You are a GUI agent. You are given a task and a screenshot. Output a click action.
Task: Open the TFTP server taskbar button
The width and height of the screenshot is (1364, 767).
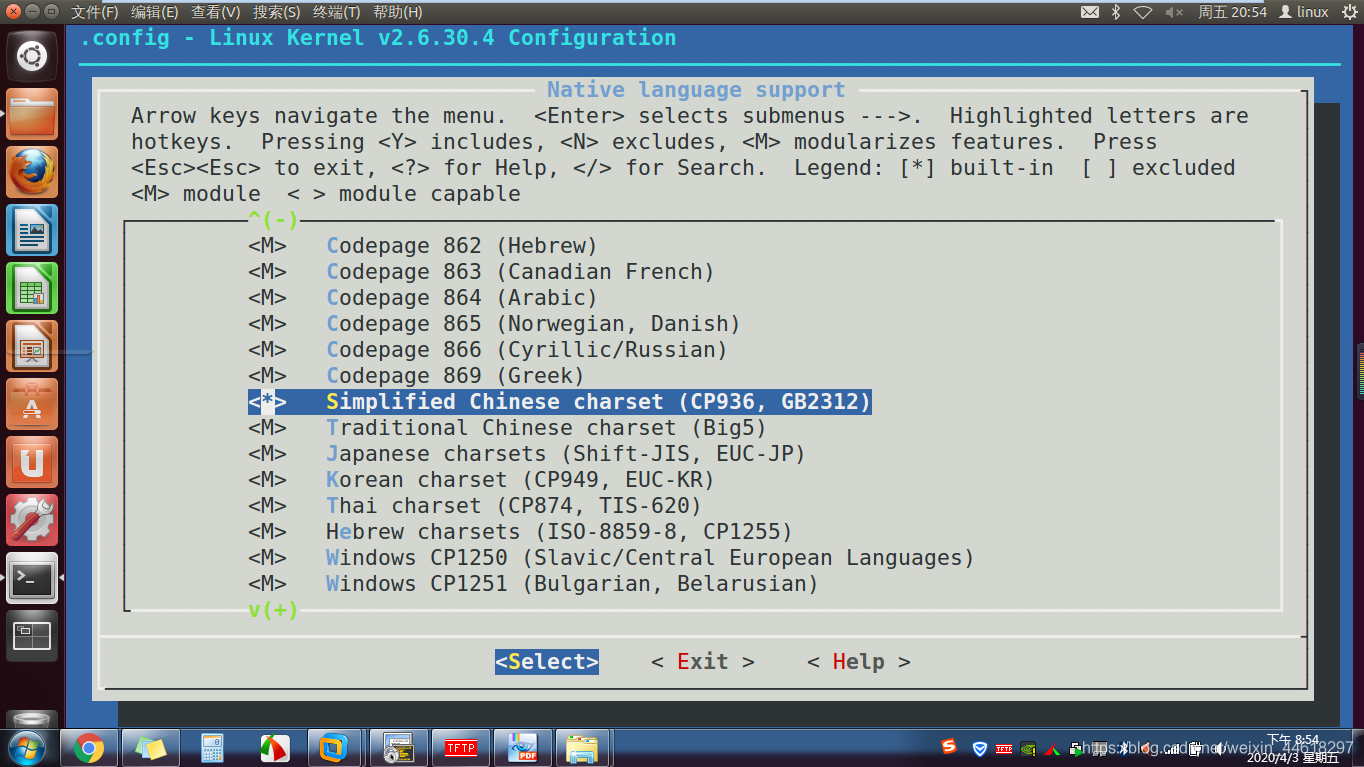460,748
